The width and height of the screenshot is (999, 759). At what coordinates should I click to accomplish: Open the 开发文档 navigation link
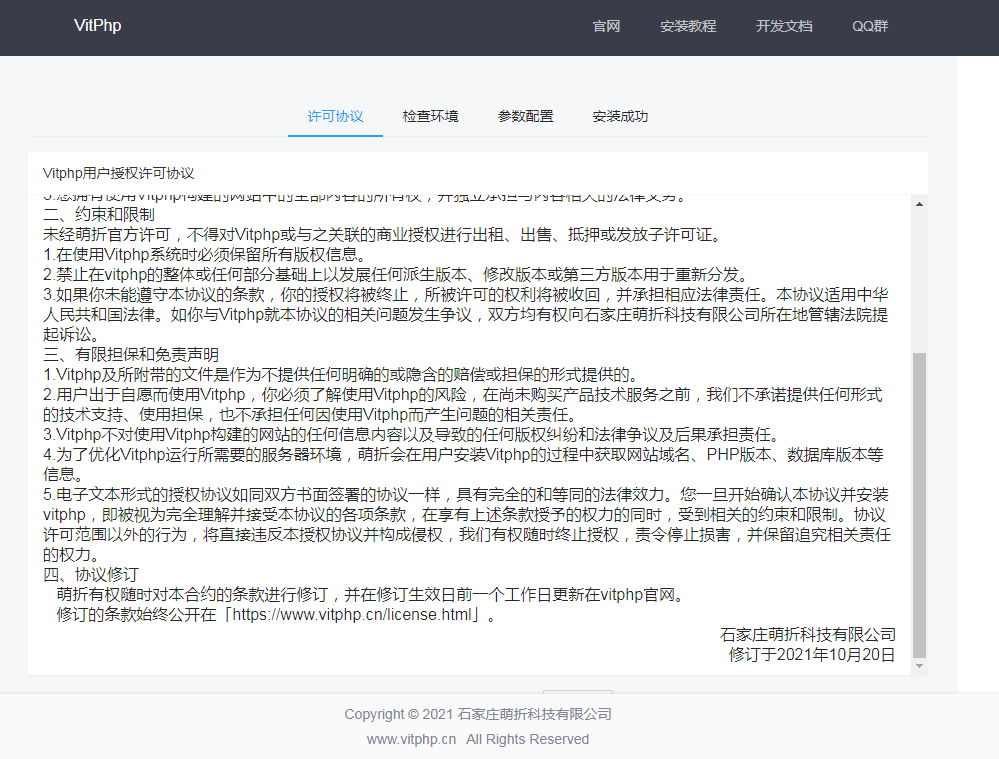pyautogui.click(x=784, y=26)
